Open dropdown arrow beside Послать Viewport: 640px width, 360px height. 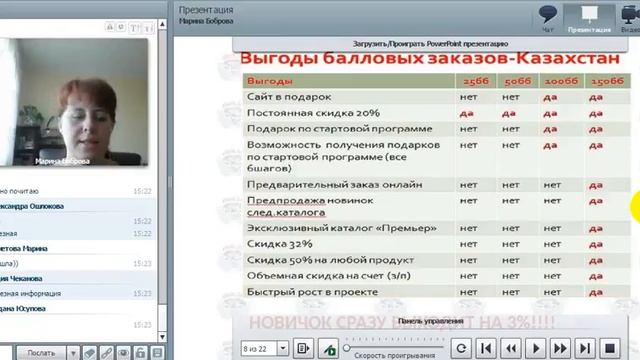[73, 353]
